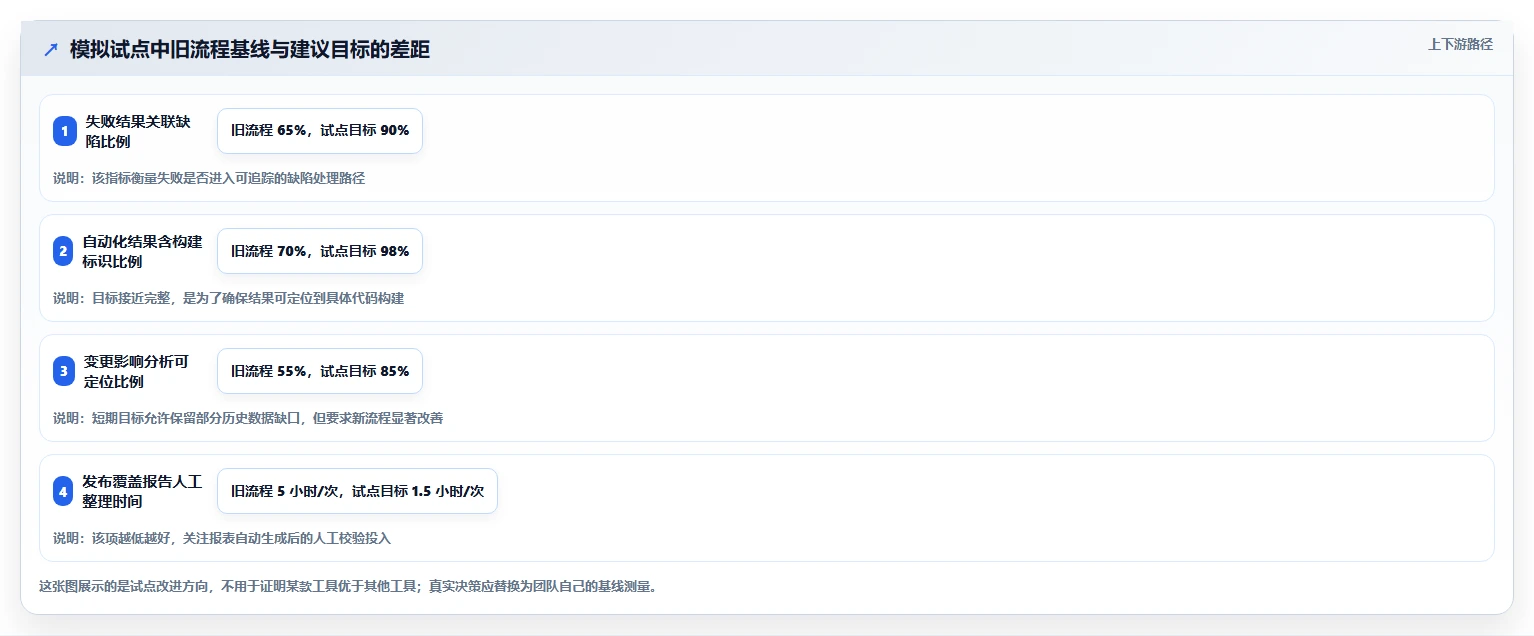The image size is (1534, 636).
Task: Click the note about 历史数据缺口
Action: [248, 418]
